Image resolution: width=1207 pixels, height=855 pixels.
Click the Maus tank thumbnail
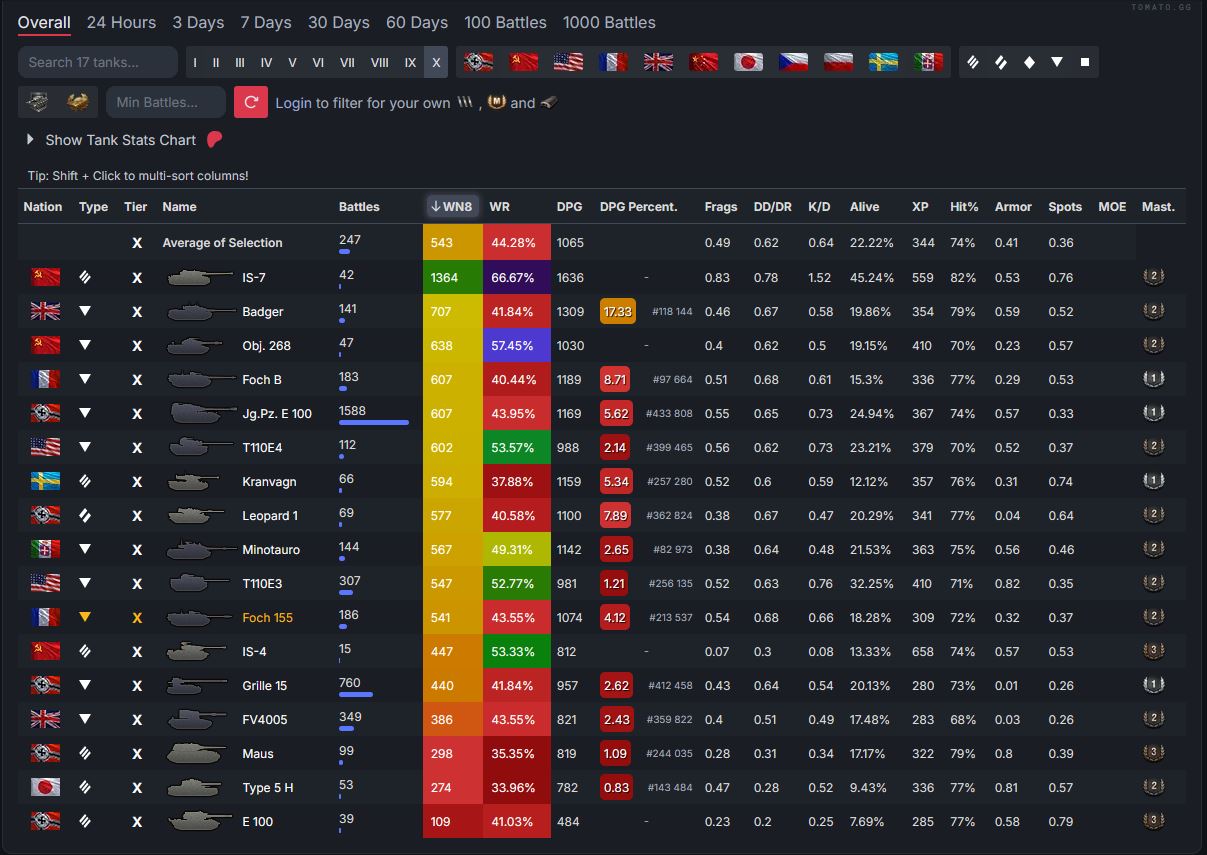tap(195, 753)
